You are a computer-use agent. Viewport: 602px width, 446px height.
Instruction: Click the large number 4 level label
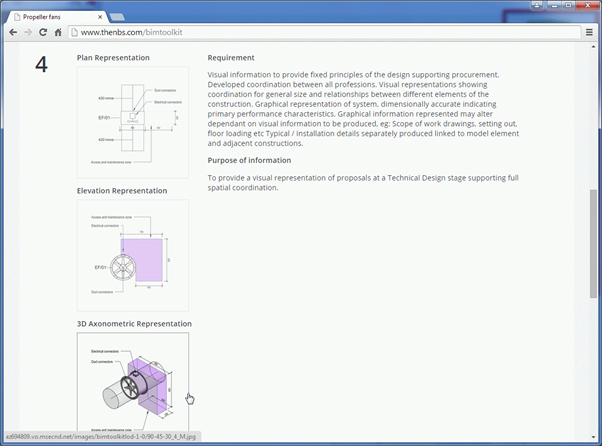tap(41, 64)
